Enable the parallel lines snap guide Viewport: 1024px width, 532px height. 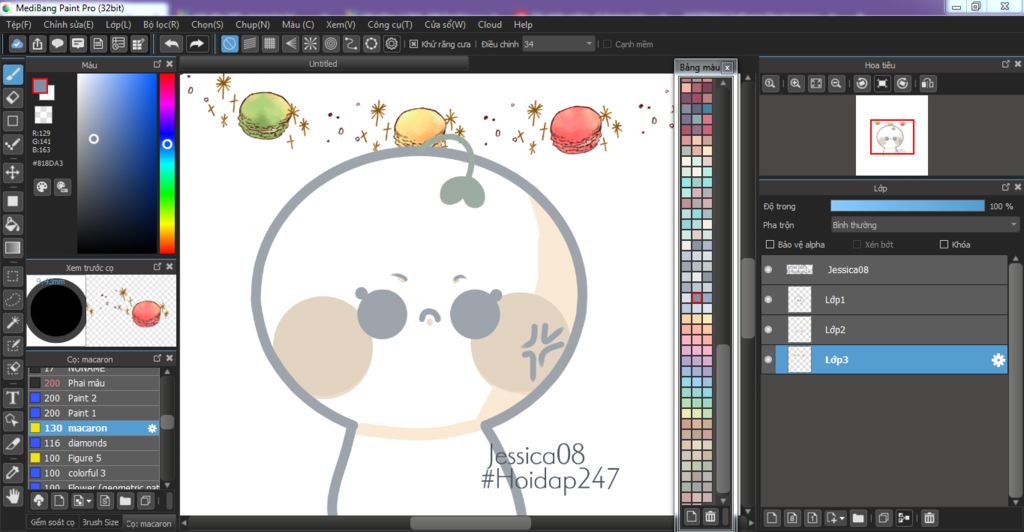coord(249,44)
